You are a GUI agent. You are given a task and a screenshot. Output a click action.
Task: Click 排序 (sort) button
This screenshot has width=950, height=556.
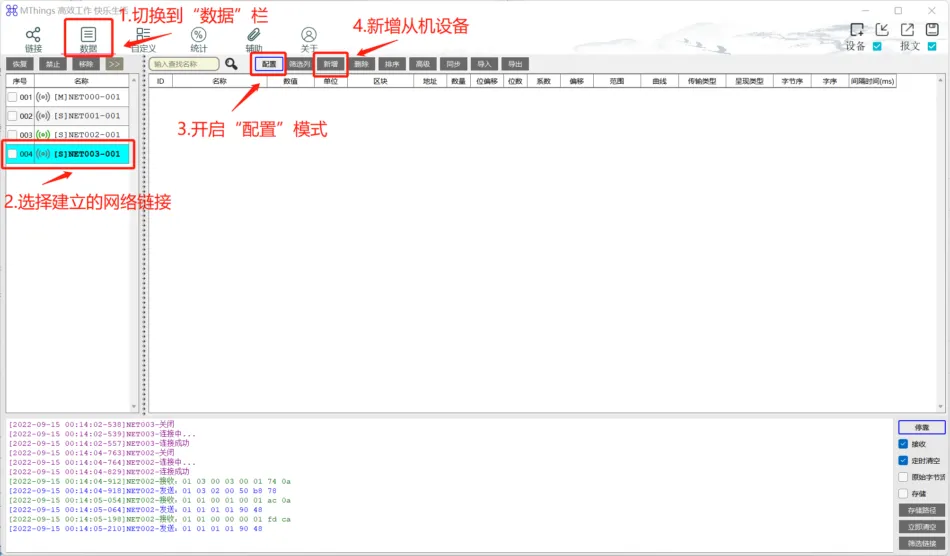click(392, 64)
